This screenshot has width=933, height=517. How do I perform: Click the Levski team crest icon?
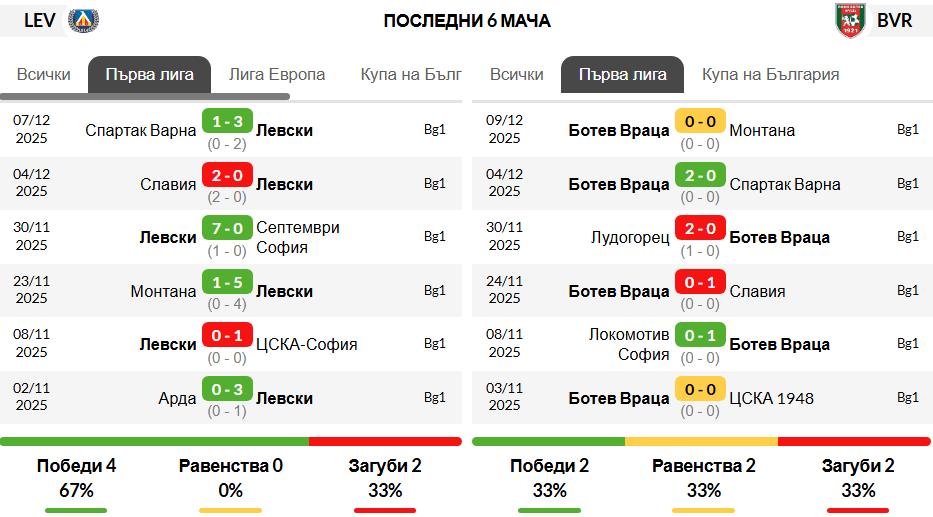(x=83, y=21)
